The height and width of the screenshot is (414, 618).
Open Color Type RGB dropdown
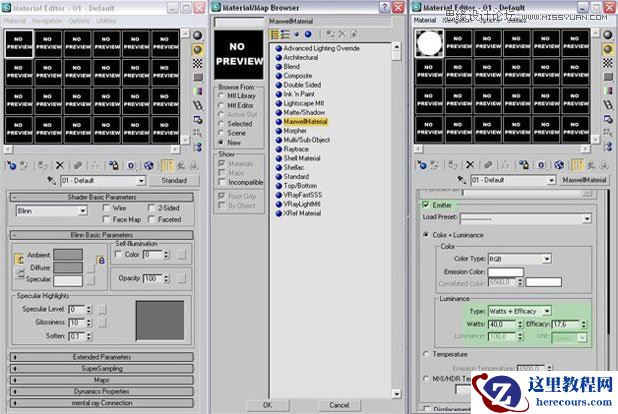click(547, 259)
